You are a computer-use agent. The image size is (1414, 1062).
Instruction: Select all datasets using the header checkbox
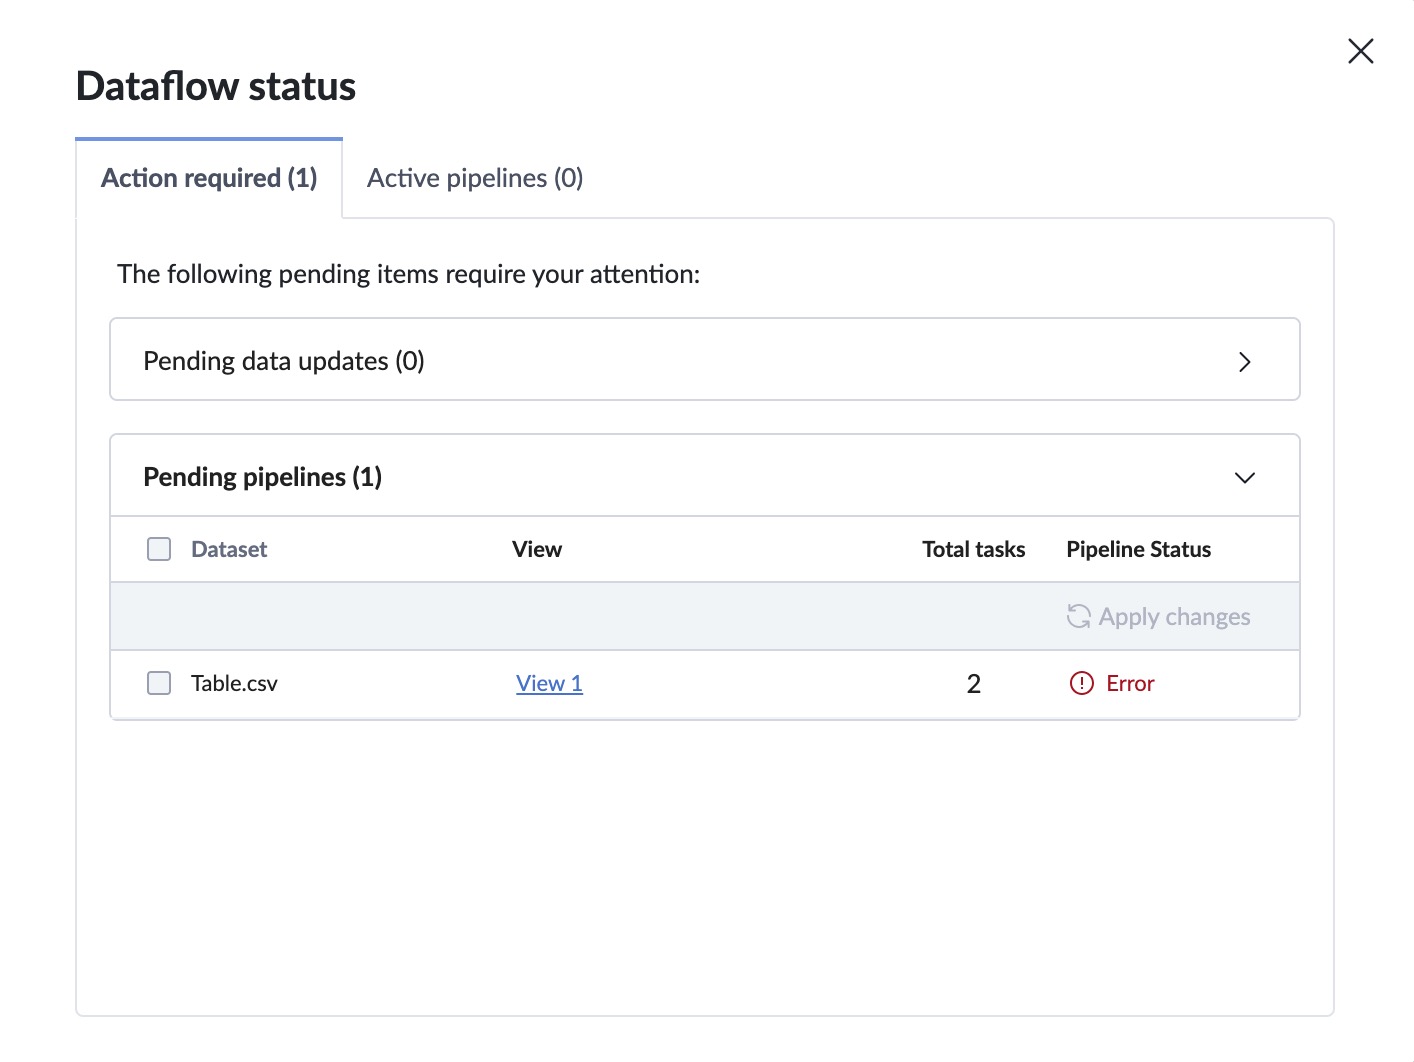[x=159, y=548]
